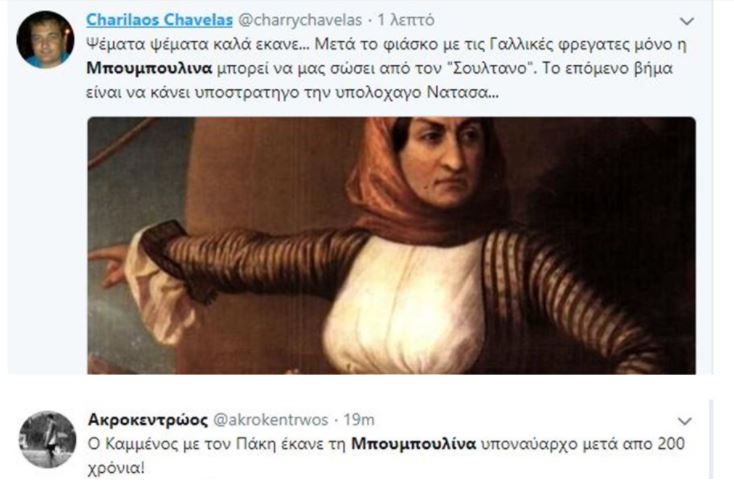Click the tweet line starting 'Ψέματα ψέματα'

pos(386,44)
